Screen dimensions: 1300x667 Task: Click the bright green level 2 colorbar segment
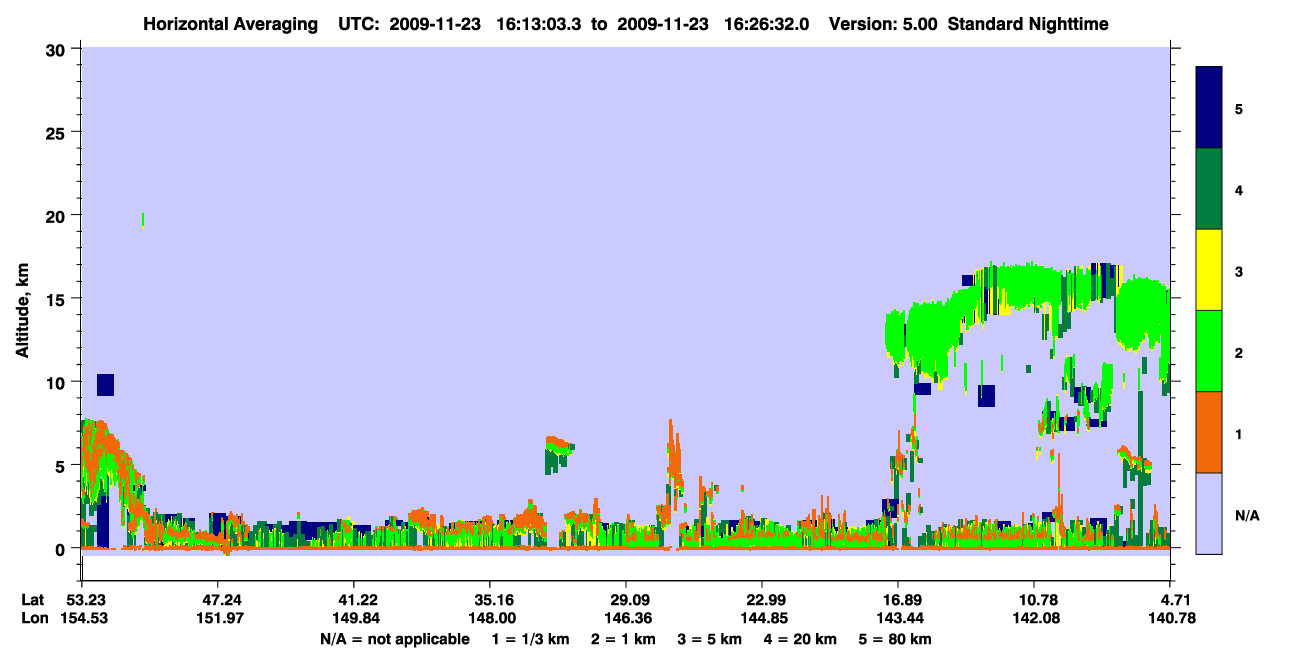pyautogui.click(x=1209, y=351)
